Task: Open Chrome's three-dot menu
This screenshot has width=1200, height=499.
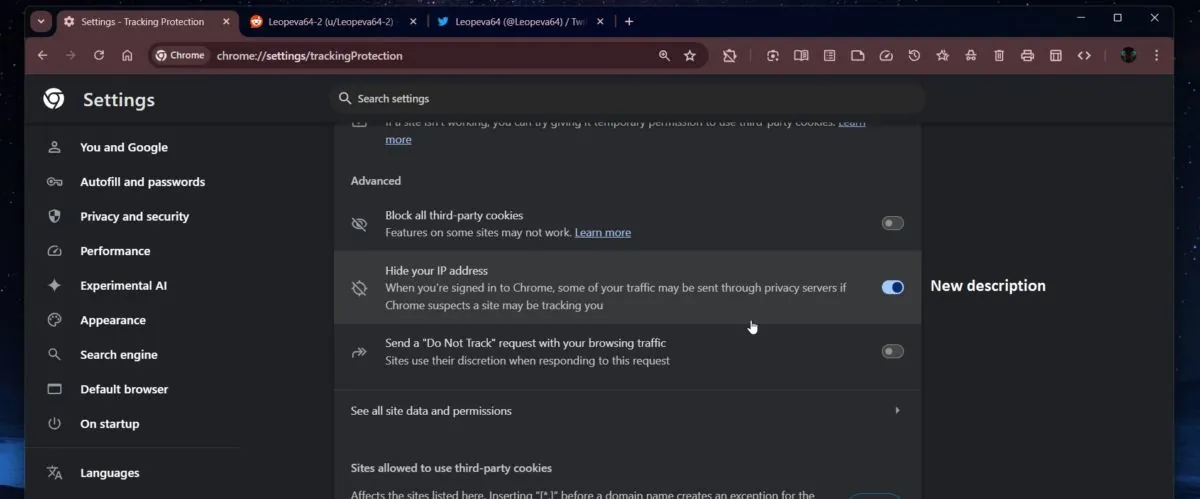Action: 1157,56
